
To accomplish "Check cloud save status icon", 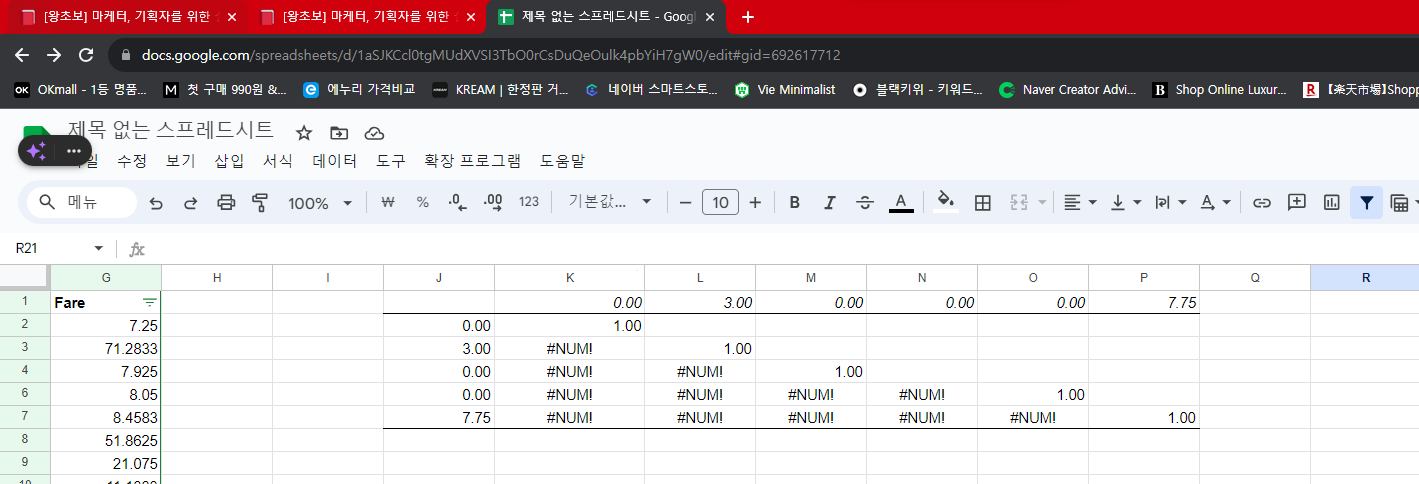I will (x=374, y=133).
